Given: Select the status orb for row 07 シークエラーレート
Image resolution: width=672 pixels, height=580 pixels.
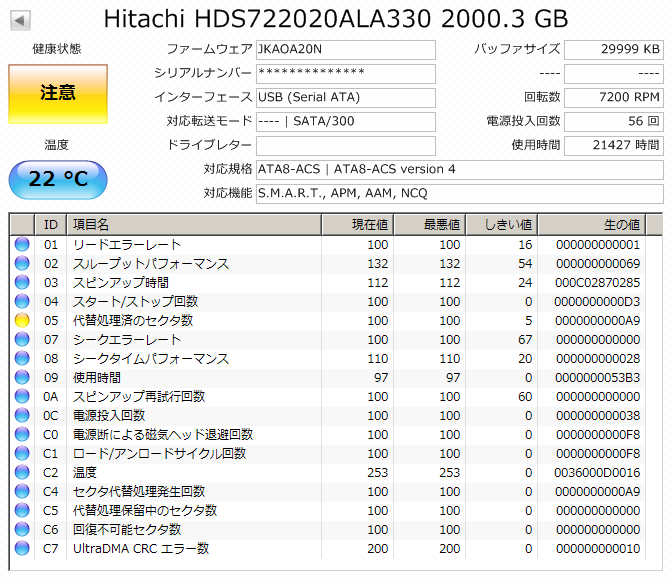Looking at the screenshot, I should (x=22, y=339).
